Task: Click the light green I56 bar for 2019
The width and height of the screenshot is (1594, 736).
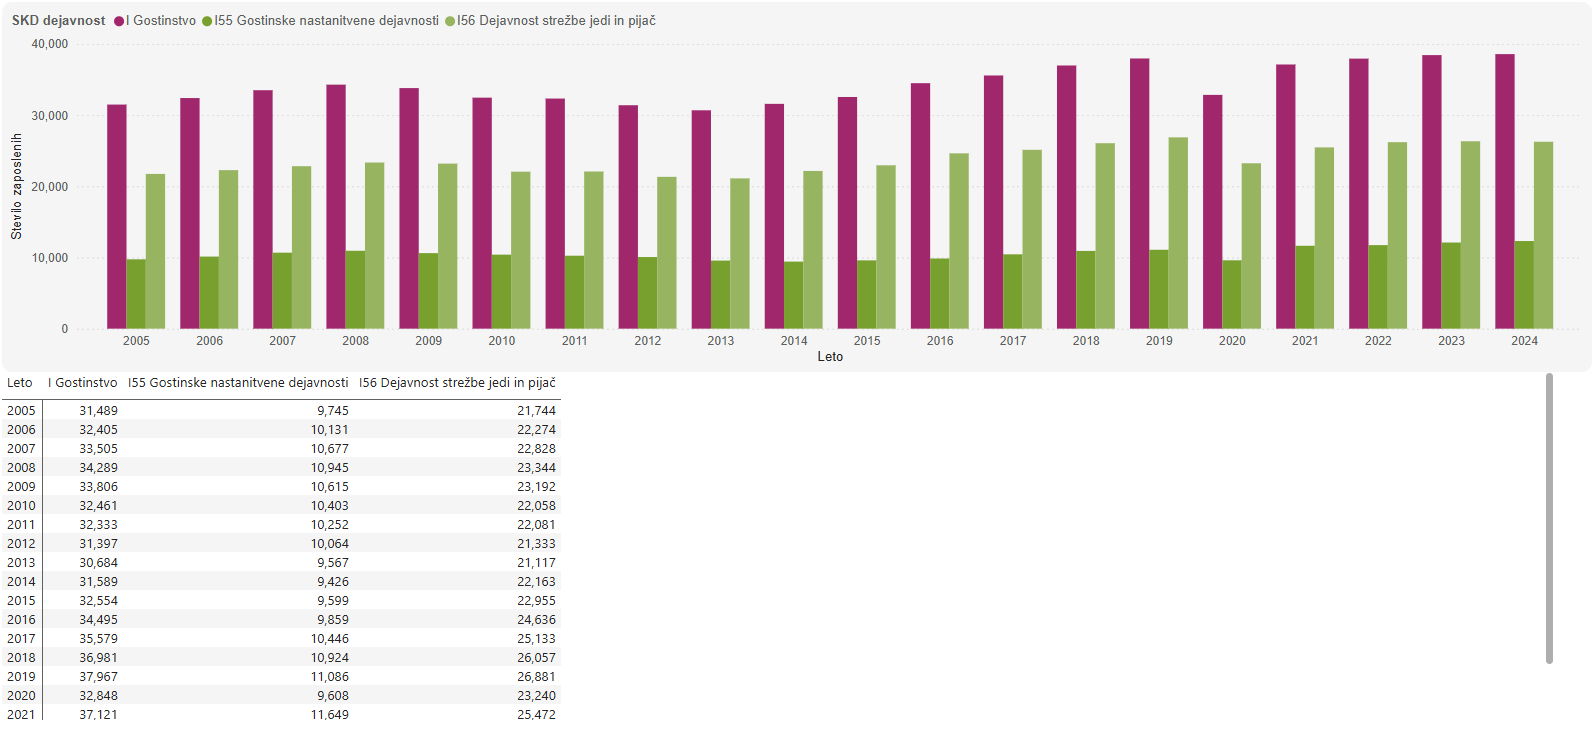Action: 1178,233
